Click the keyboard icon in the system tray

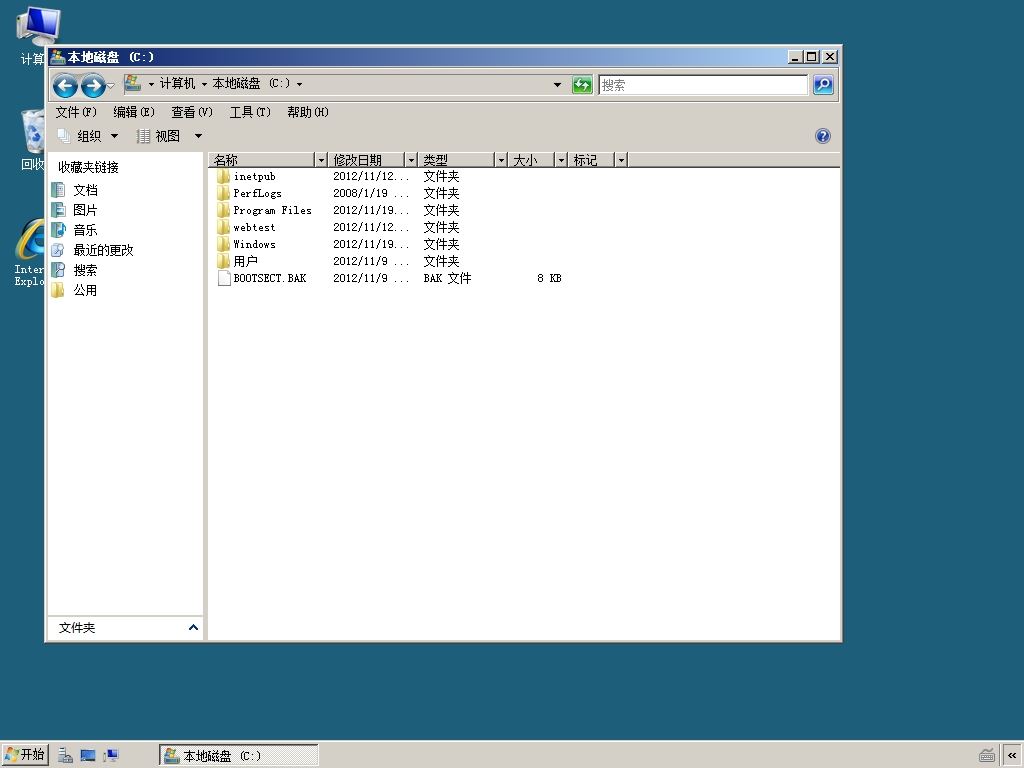(987, 756)
